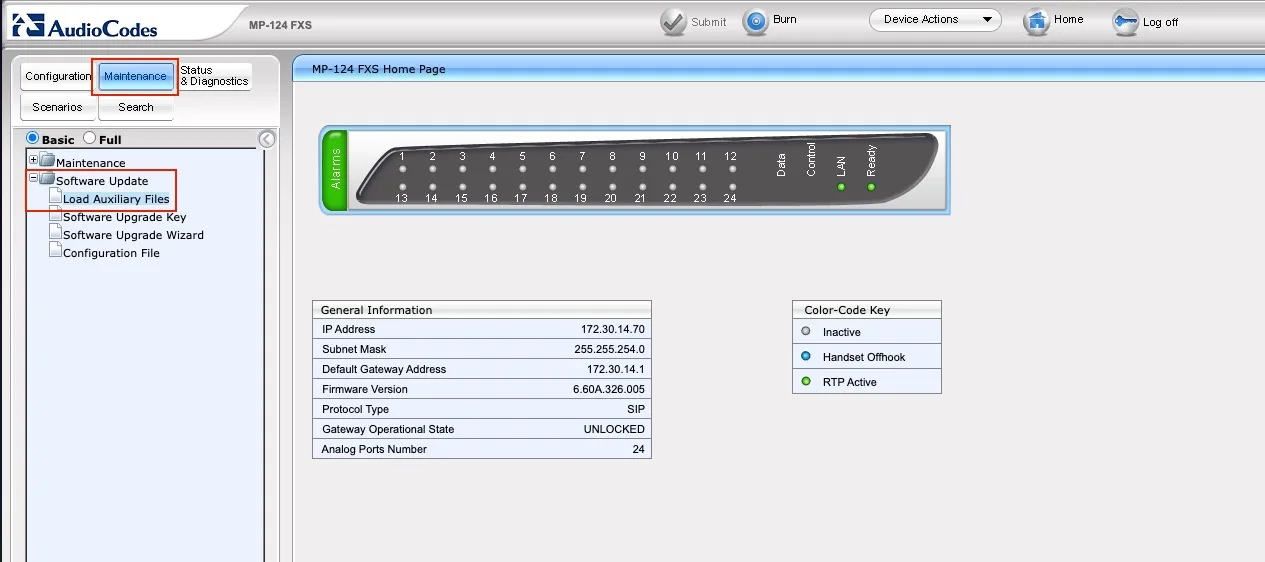
Task: Click the Ready status LED
Action: 871,186
